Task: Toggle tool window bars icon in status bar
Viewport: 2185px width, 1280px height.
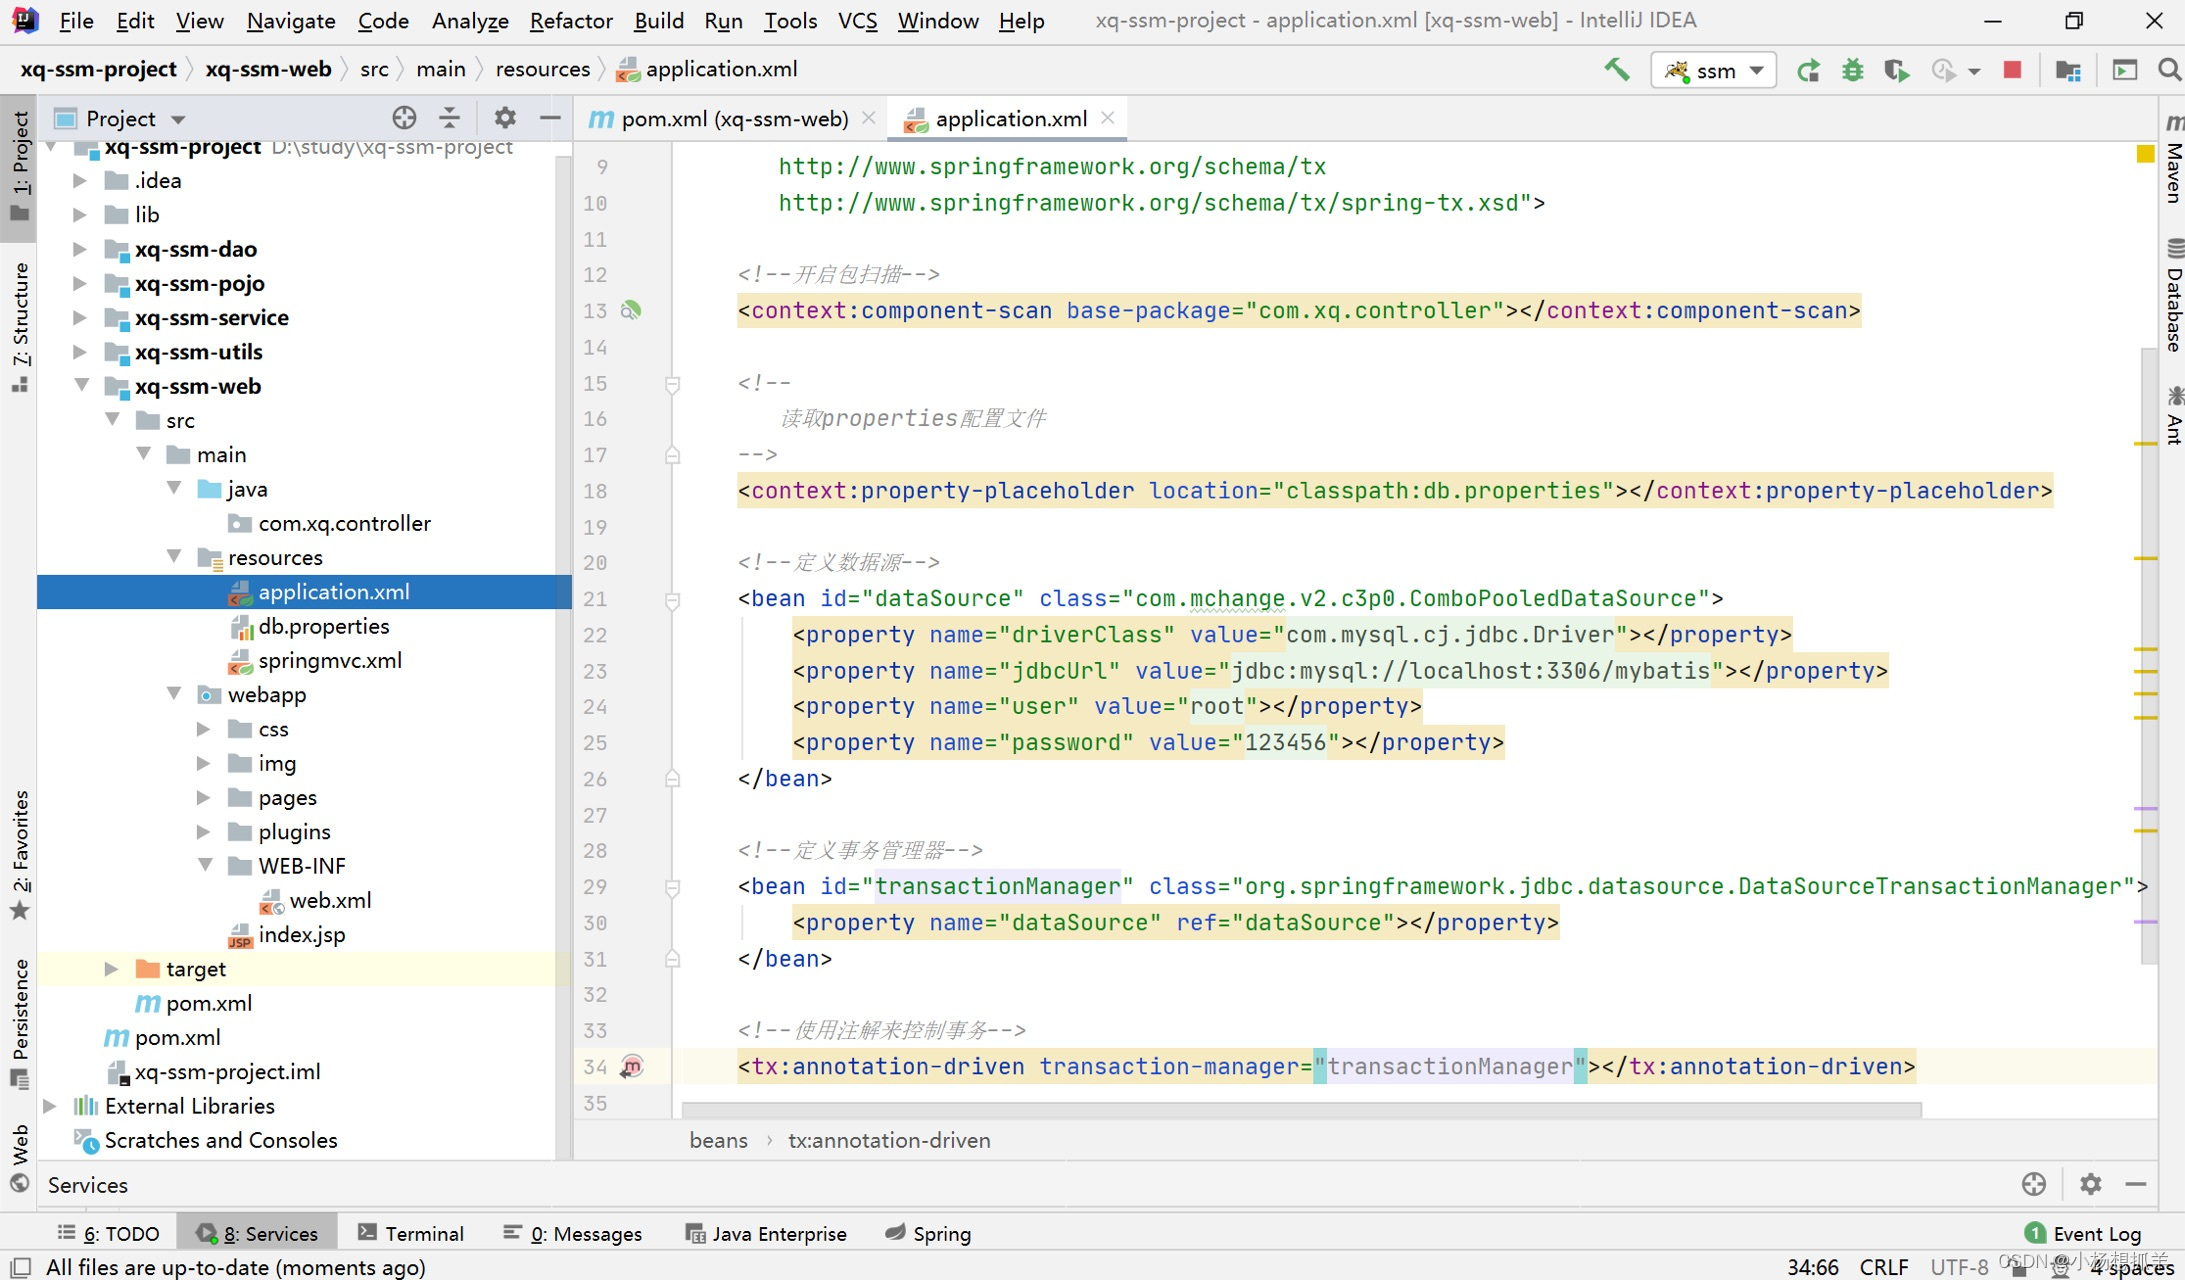Action: [20, 1267]
